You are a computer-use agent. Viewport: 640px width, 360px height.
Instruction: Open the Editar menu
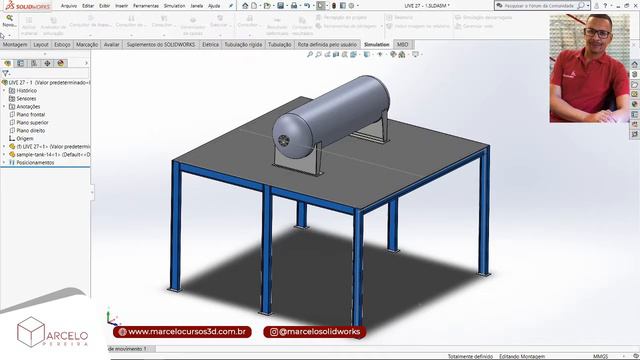tap(88, 6)
